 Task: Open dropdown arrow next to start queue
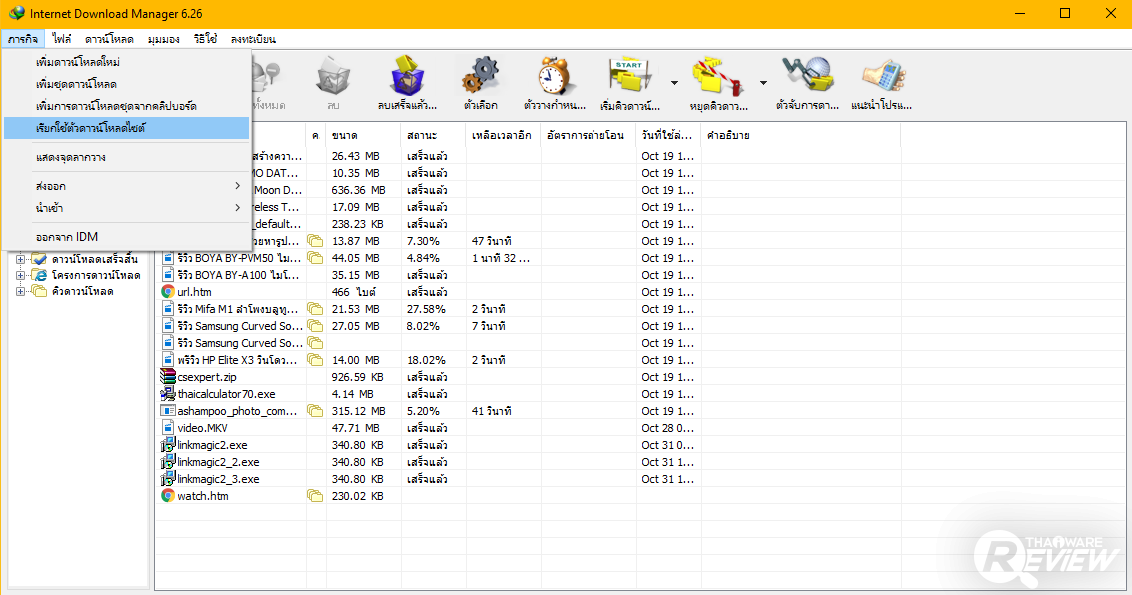click(x=674, y=83)
